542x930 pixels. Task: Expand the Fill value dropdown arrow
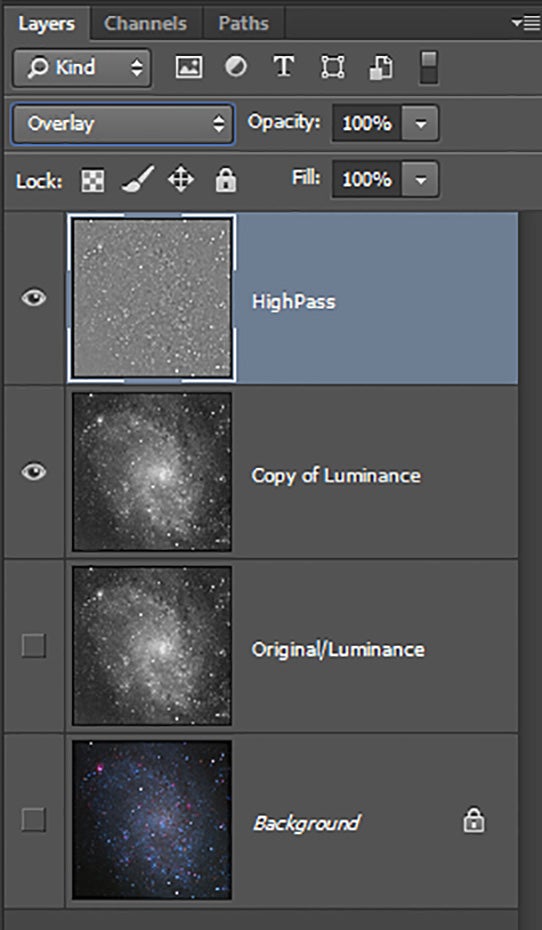pos(420,179)
